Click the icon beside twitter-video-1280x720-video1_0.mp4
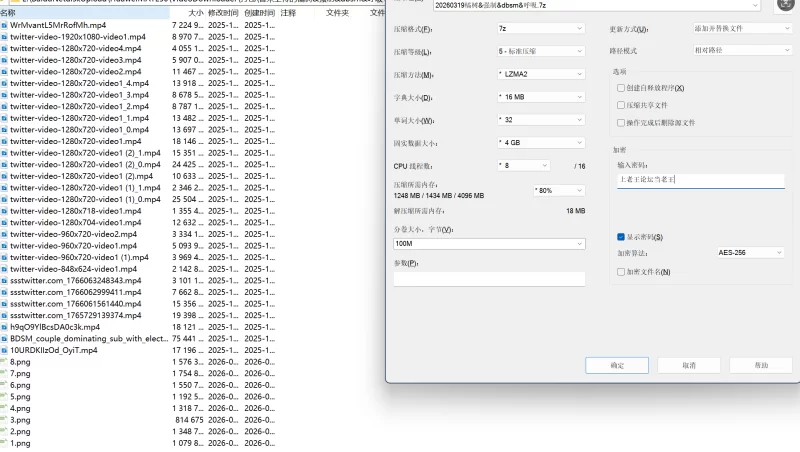Screen dimensions: 800x452 [x=4, y=130]
